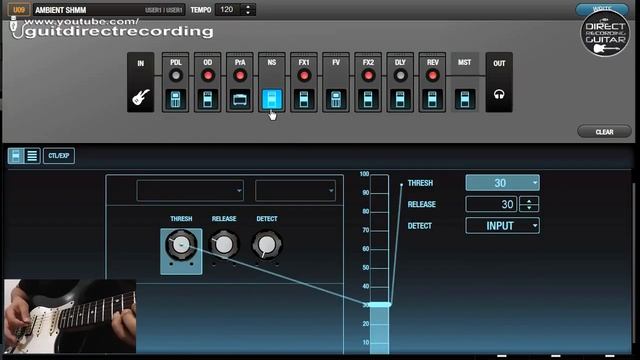Click the RELEASE label in the parameter list

point(422,204)
